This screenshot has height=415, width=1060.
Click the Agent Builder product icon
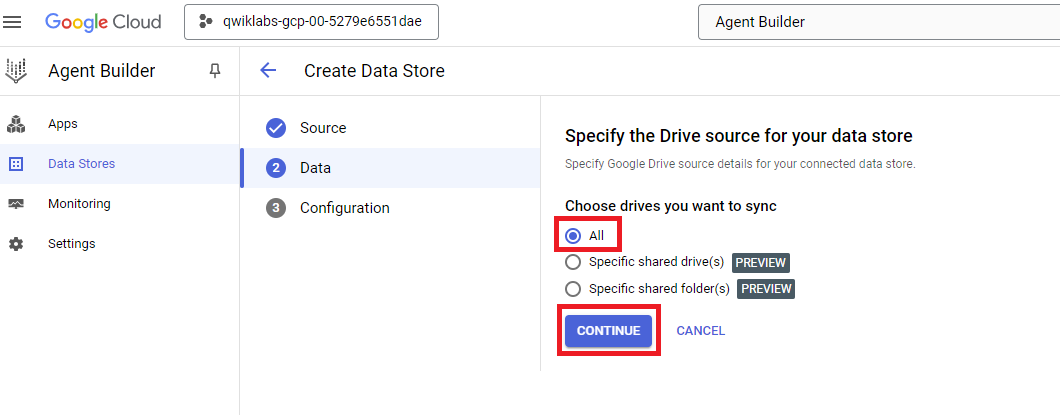click(16, 71)
